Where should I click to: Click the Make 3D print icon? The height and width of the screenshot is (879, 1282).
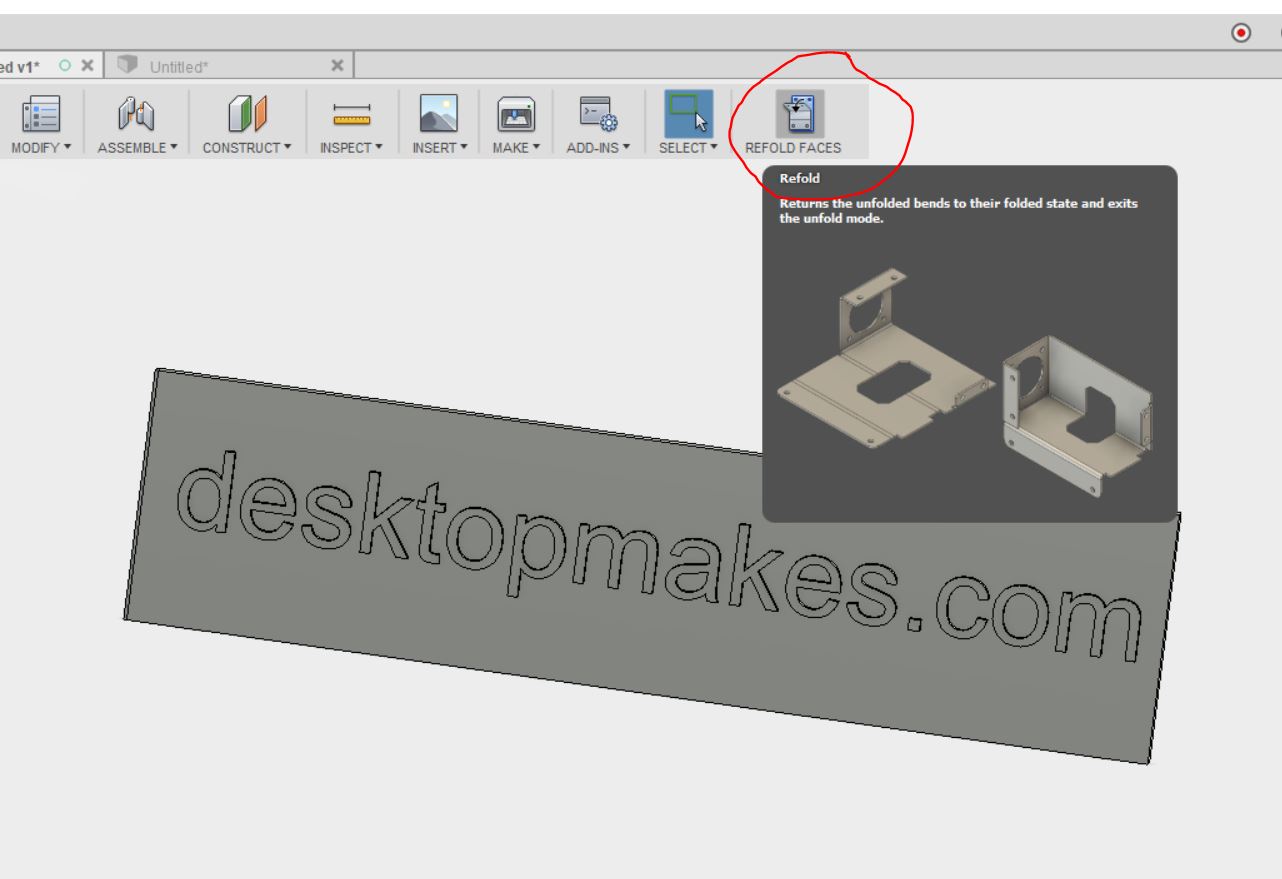coord(517,115)
